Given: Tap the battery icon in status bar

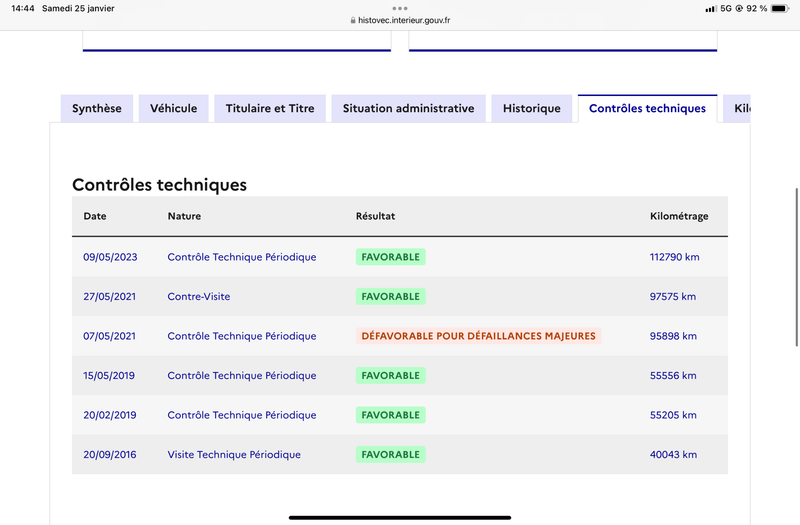Looking at the screenshot, I should [780, 9].
